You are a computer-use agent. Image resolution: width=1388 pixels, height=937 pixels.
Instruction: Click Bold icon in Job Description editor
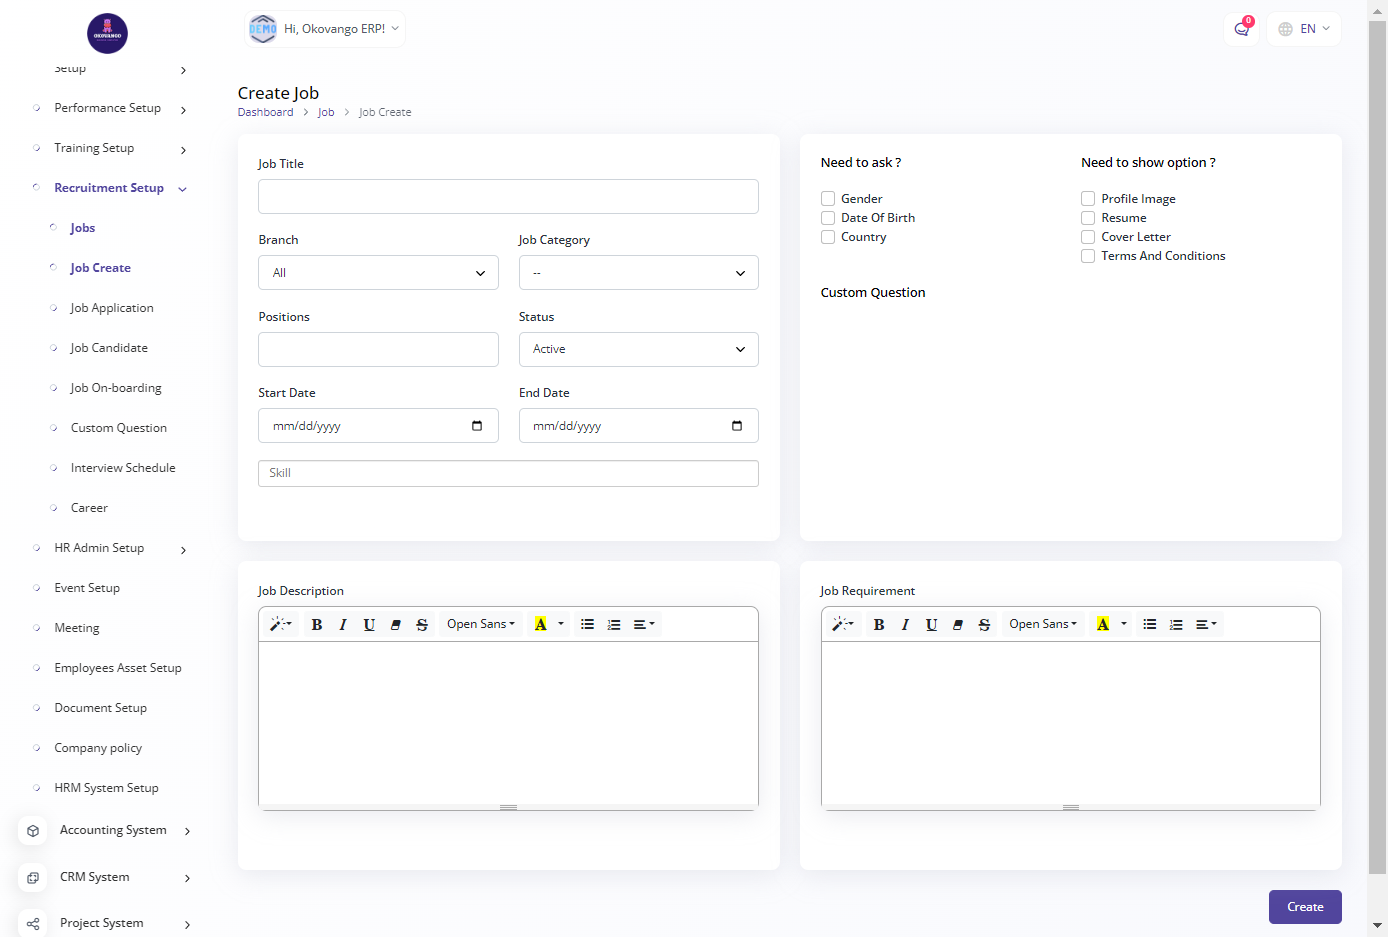[316, 624]
